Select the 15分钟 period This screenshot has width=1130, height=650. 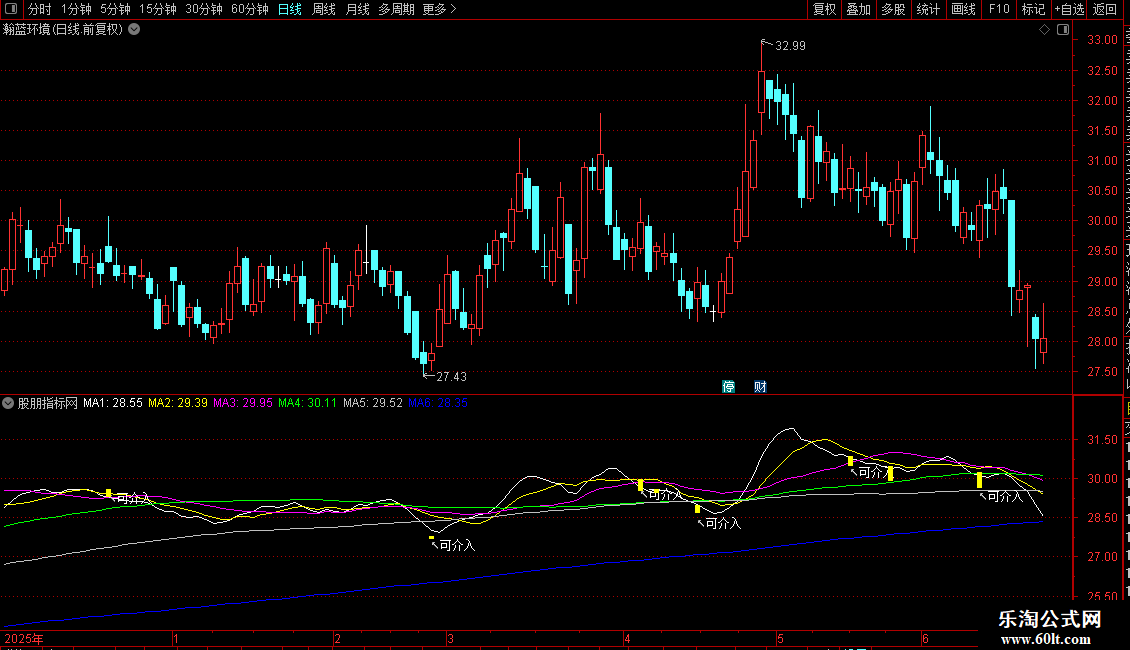tap(158, 9)
